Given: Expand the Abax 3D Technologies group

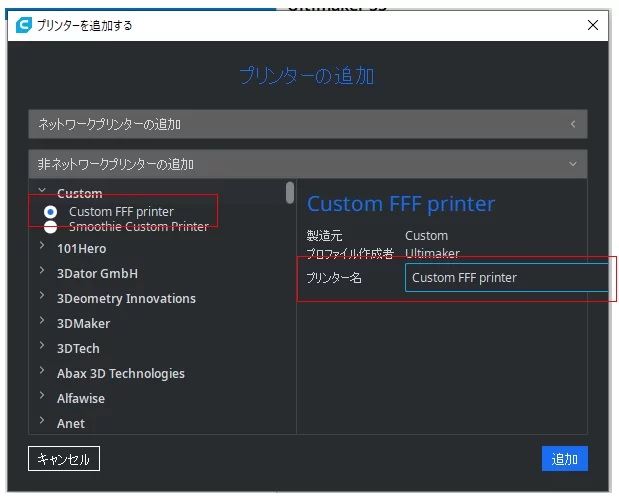Looking at the screenshot, I should [42, 370].
